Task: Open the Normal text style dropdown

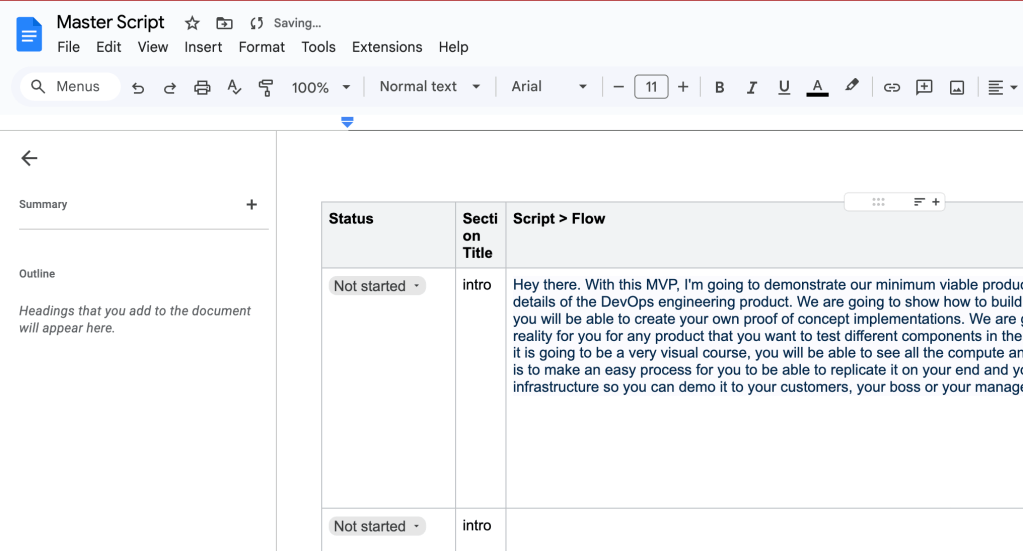Action: click(430, 87)
